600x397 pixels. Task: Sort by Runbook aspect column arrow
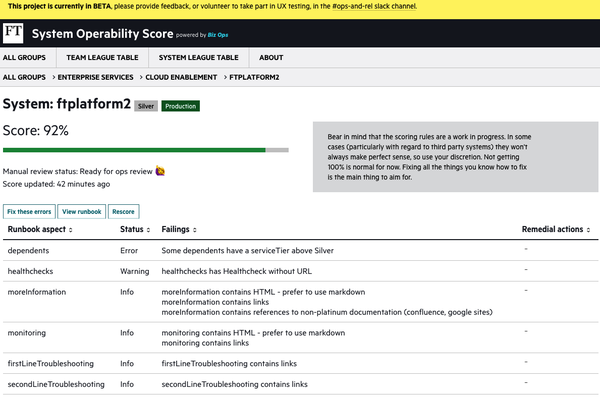click(70, 230)
